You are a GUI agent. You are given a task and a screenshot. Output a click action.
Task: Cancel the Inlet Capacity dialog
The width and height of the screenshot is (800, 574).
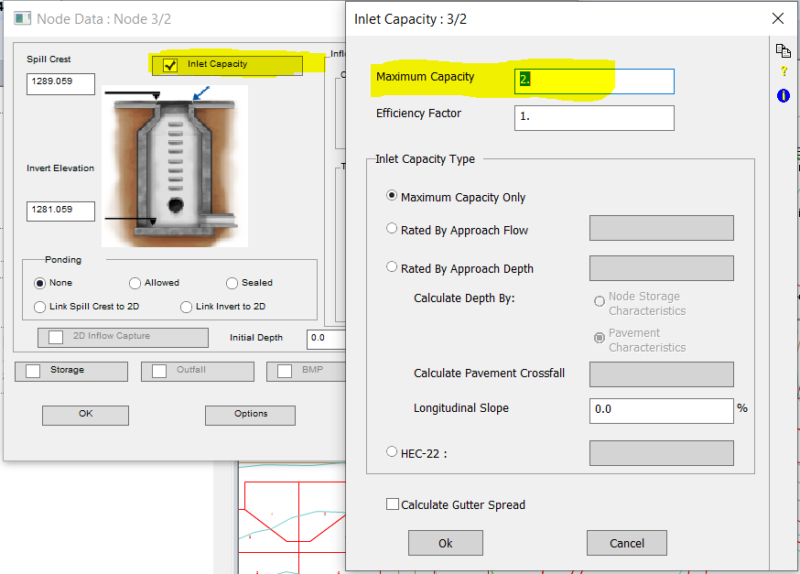click(627, 543)
